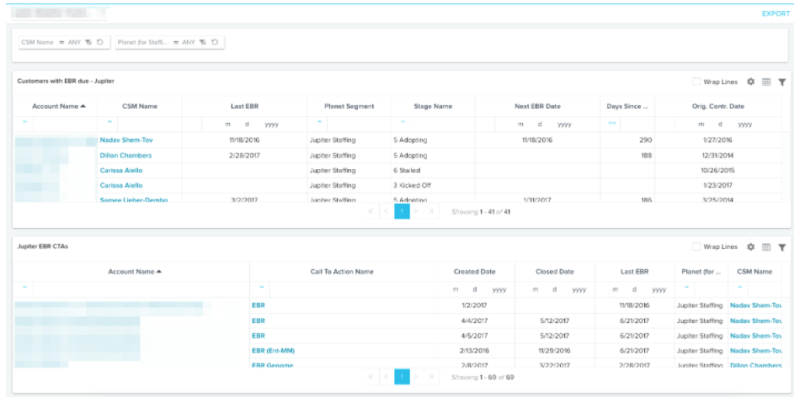Click funnel filter icon in Jupiter EBR CTAs
The width and height of the screenshot is (800, 398).
click(782, 247)
